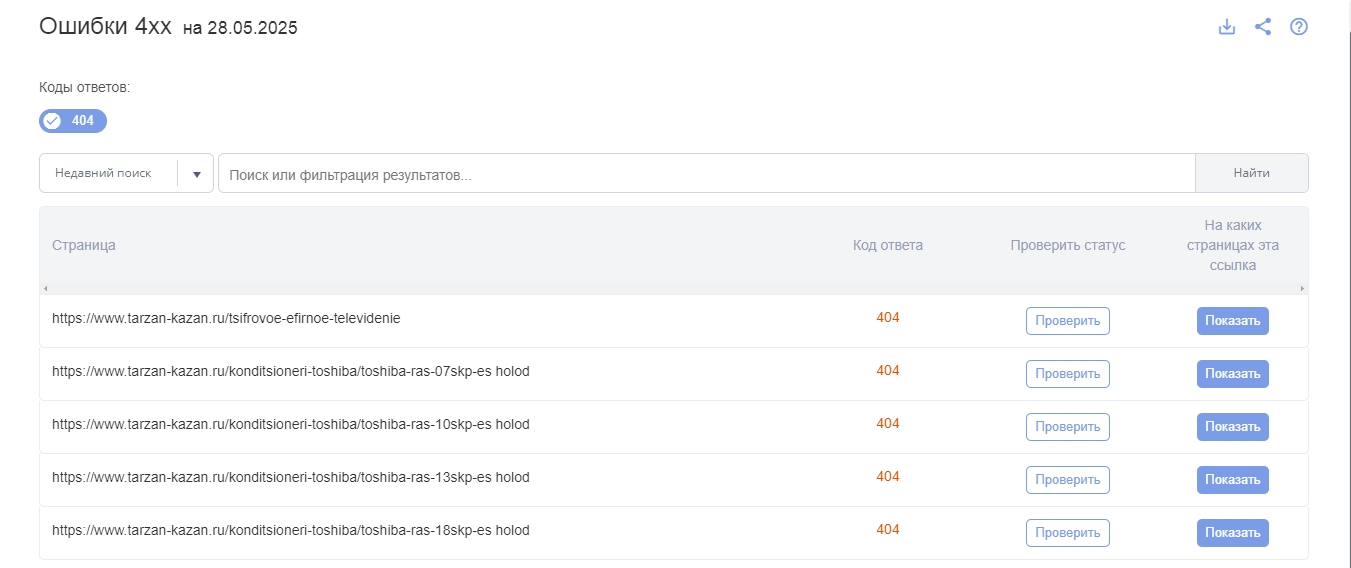The width and height of the screenshot is (1351, 568).
Task: Click 'Показать' for toshiba-ras-07skp-es row
Action: point(1233,374)
